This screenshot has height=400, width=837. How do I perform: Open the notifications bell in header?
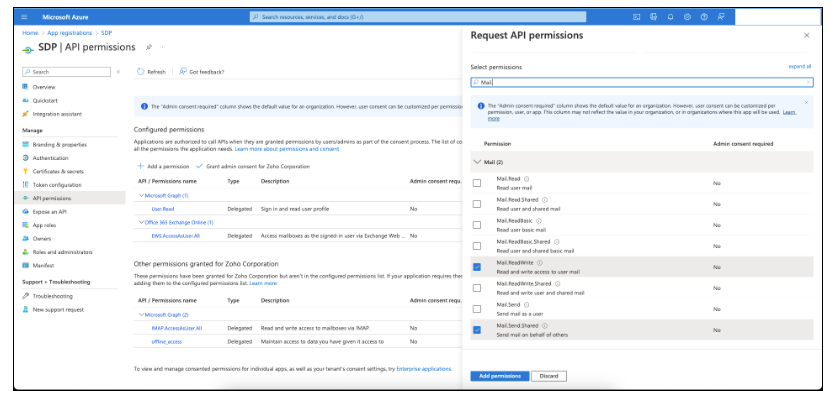click(671, 17)
